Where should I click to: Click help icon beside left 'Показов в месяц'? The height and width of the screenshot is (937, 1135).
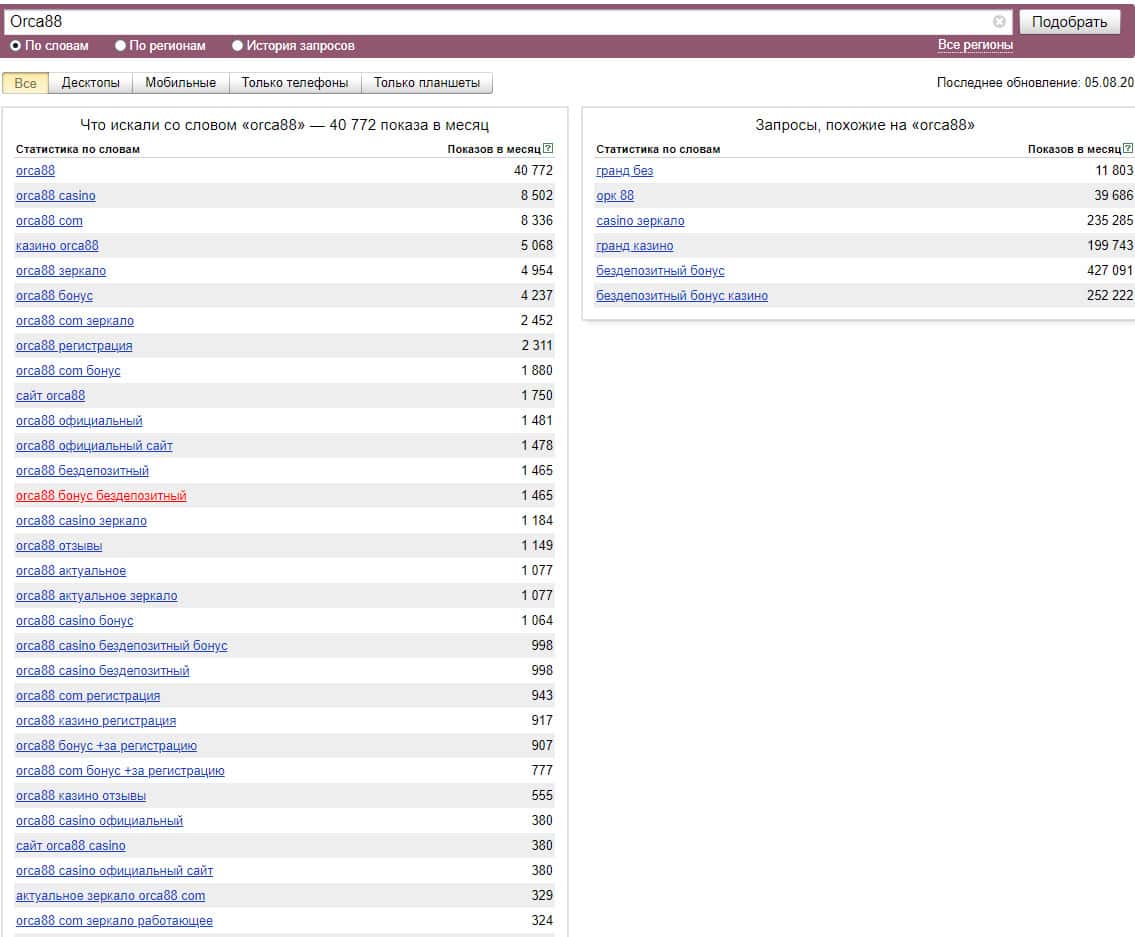[548, 149]
